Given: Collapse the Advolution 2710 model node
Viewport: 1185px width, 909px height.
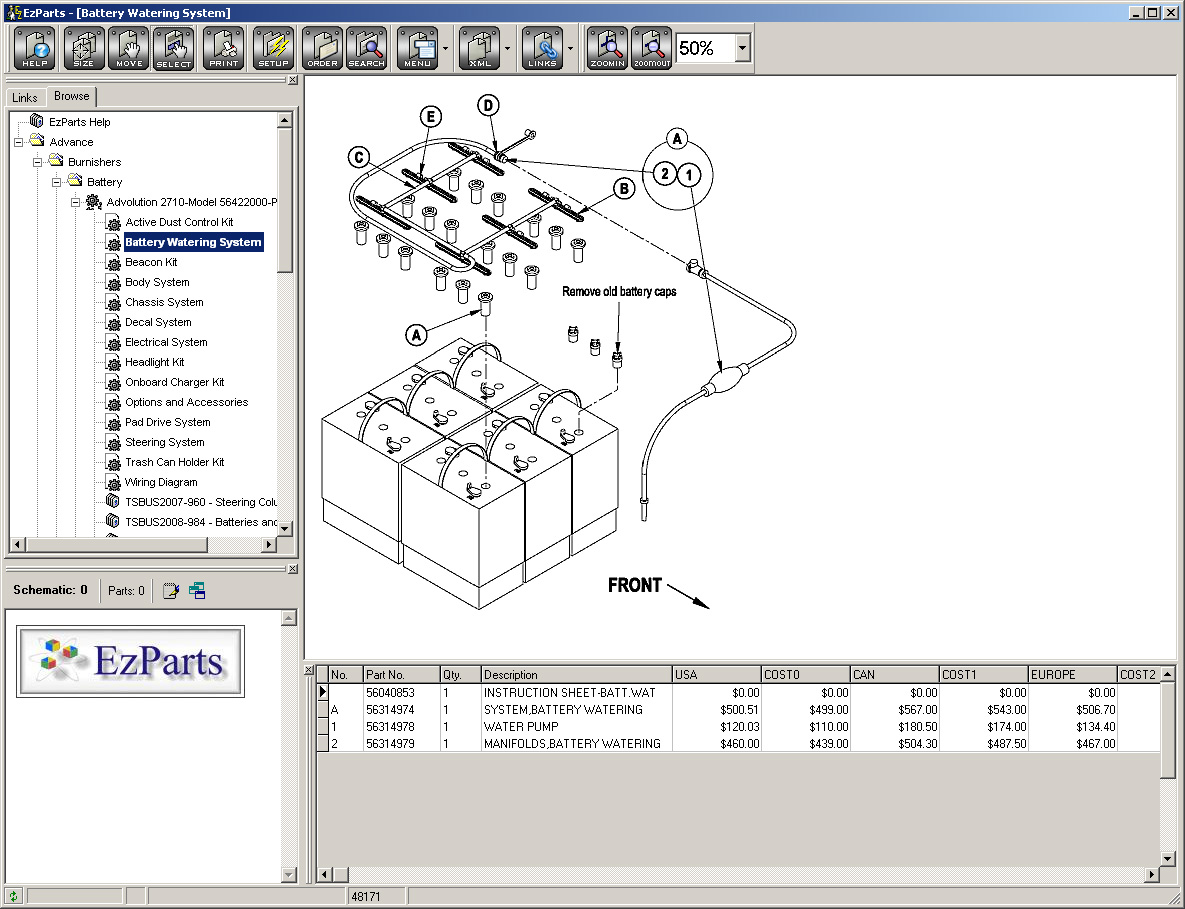Looking at the screenshot, I should click(75, 203).
